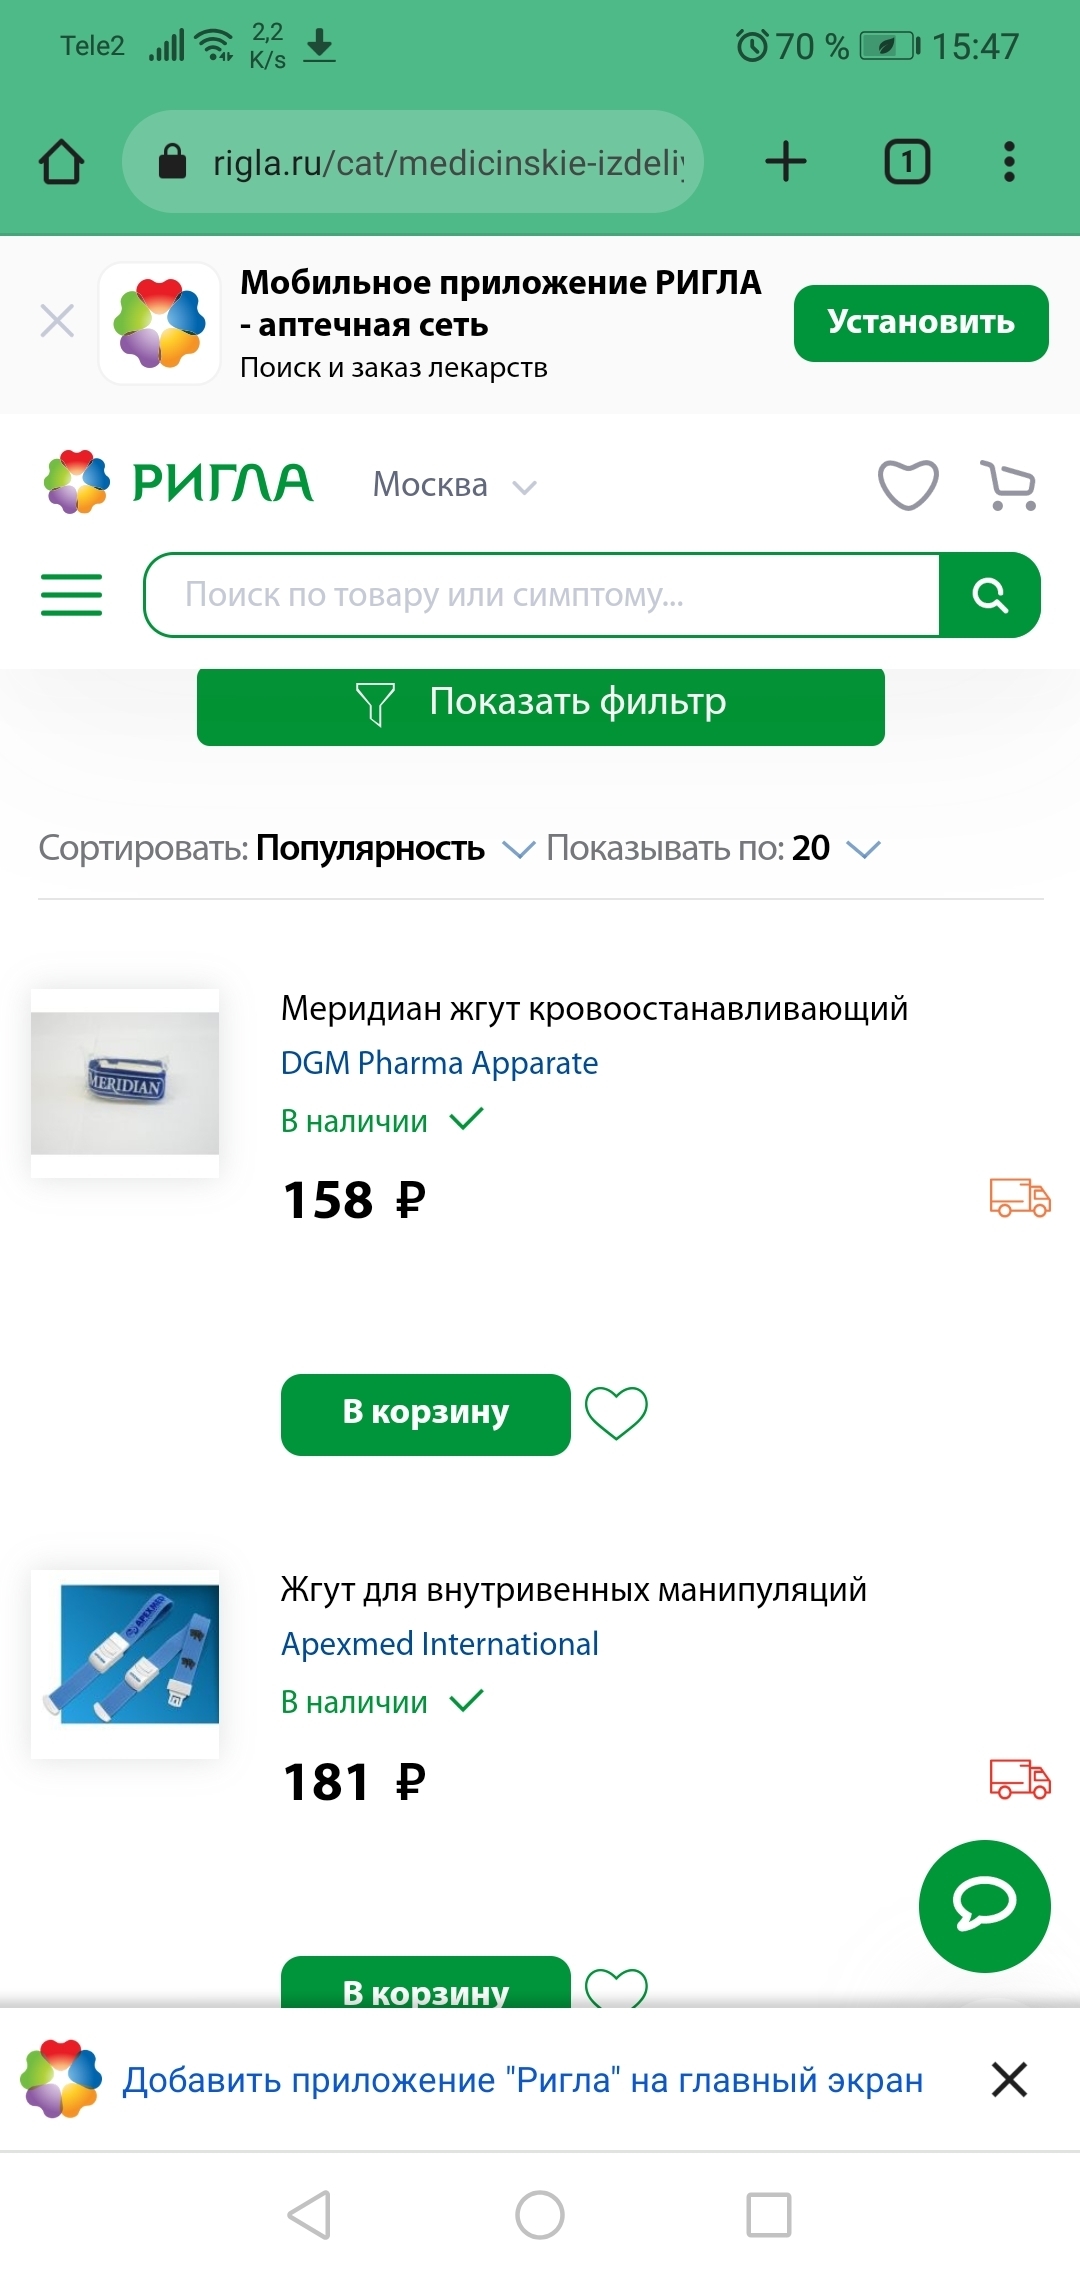Open a new browser tab
The image size is (1080, 2280).
coord(786,162)
